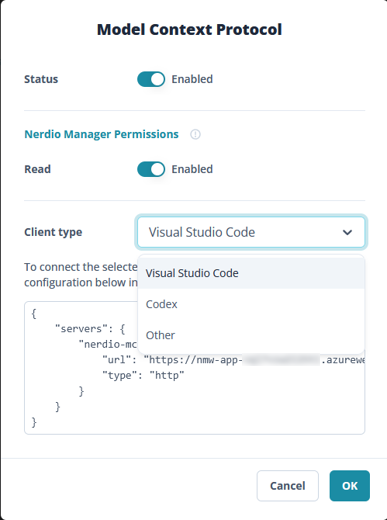Image resolution: width=387 pixels, height=520 pixels.
Task: Open the Nerdio Manager Permissions heading link
Action: coord(102,134)
